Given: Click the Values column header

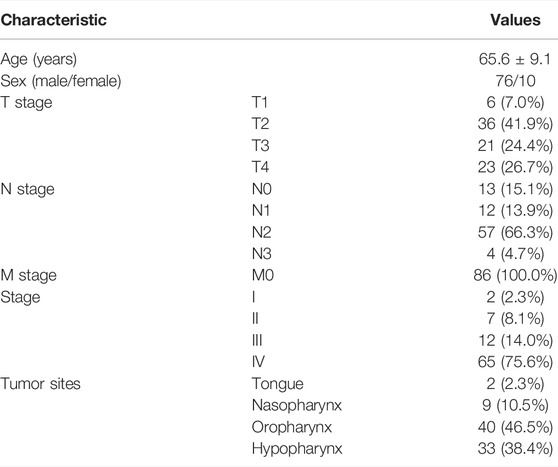Looking at the screenshot, I should 515,20.
